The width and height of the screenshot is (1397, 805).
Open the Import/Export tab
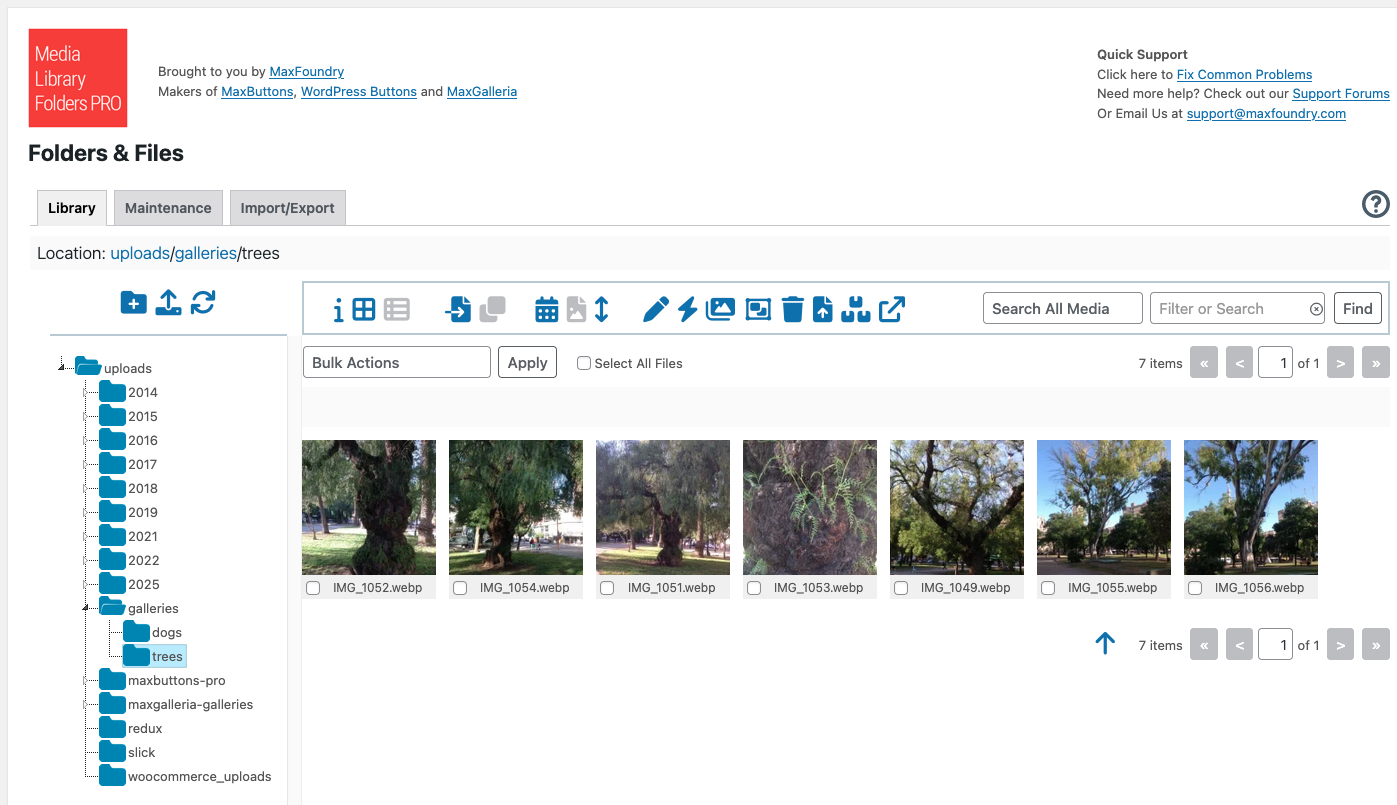[287, 208]
